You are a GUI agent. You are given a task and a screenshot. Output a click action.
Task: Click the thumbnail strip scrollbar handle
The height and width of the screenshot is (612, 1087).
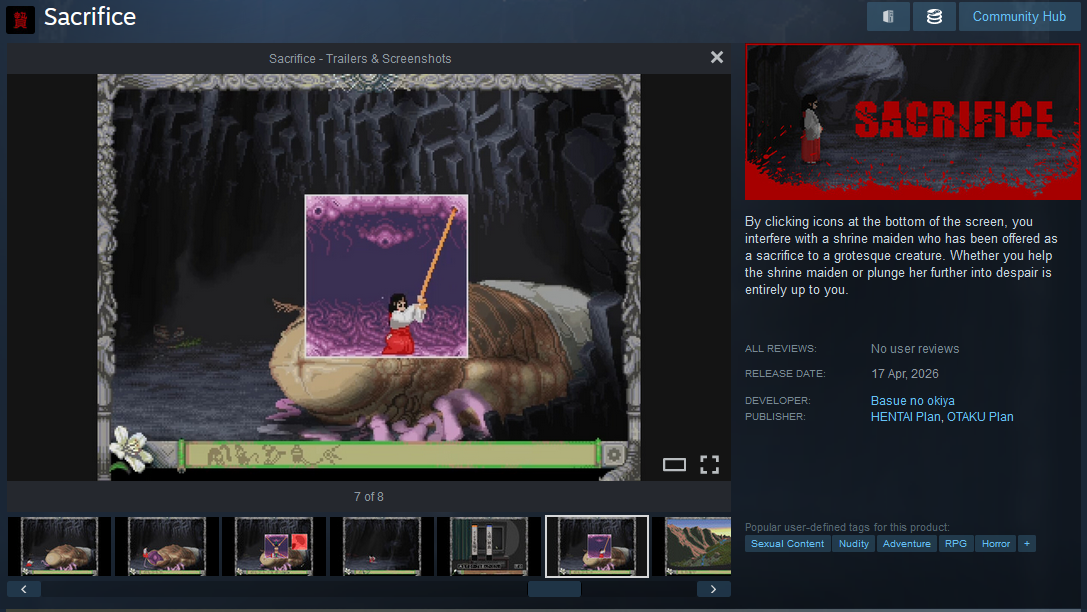pyautogui.click(x=554, y=589)
